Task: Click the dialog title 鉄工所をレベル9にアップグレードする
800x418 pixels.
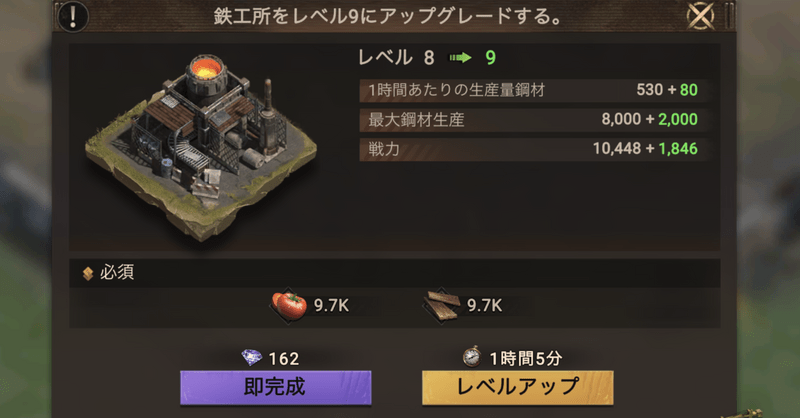Action: point(388,16)
